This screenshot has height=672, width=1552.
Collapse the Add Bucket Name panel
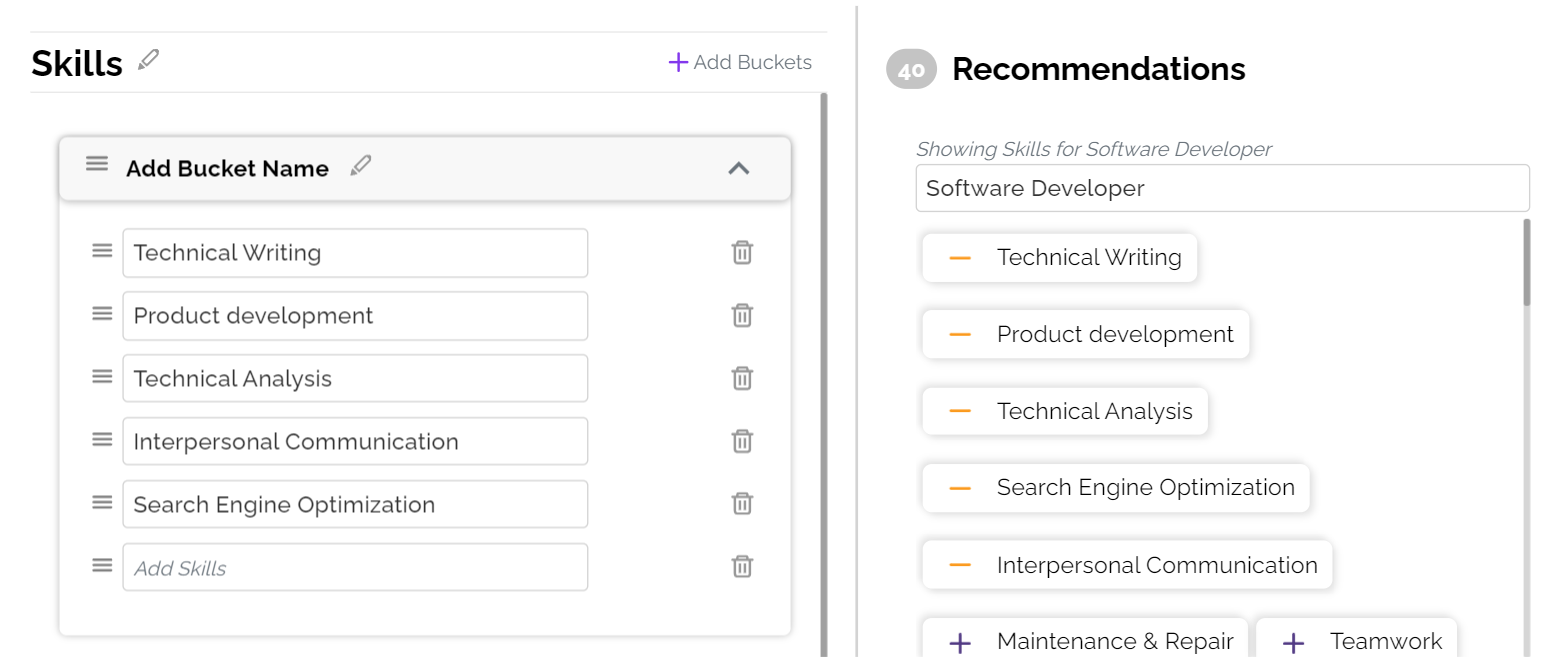coord(738,168)
